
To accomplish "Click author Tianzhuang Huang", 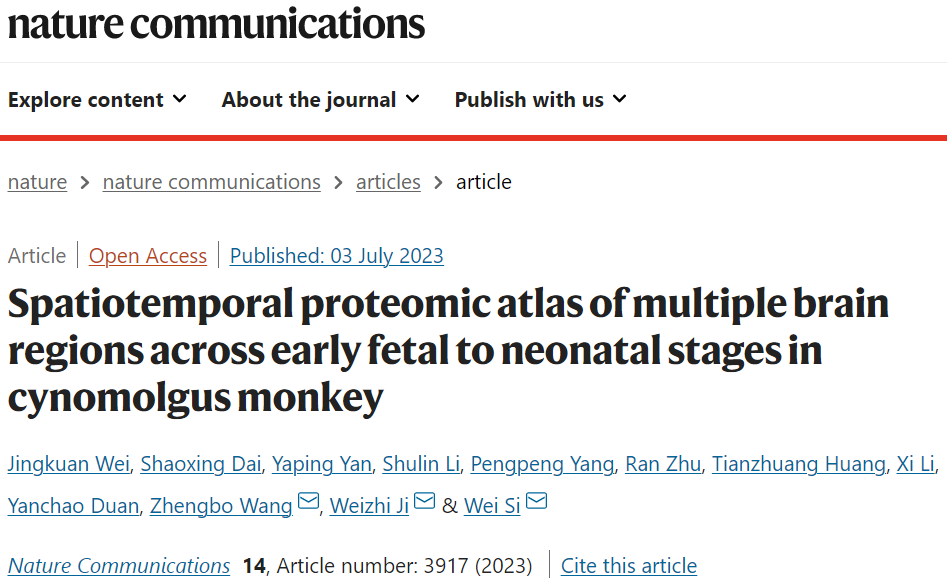I will [799, 464].
